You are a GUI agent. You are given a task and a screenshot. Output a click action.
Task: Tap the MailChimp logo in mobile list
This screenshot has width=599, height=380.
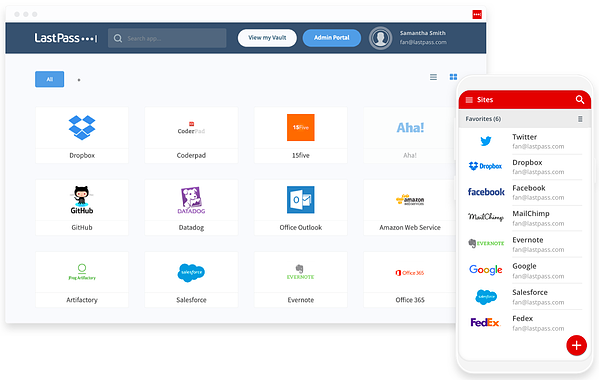486,217
